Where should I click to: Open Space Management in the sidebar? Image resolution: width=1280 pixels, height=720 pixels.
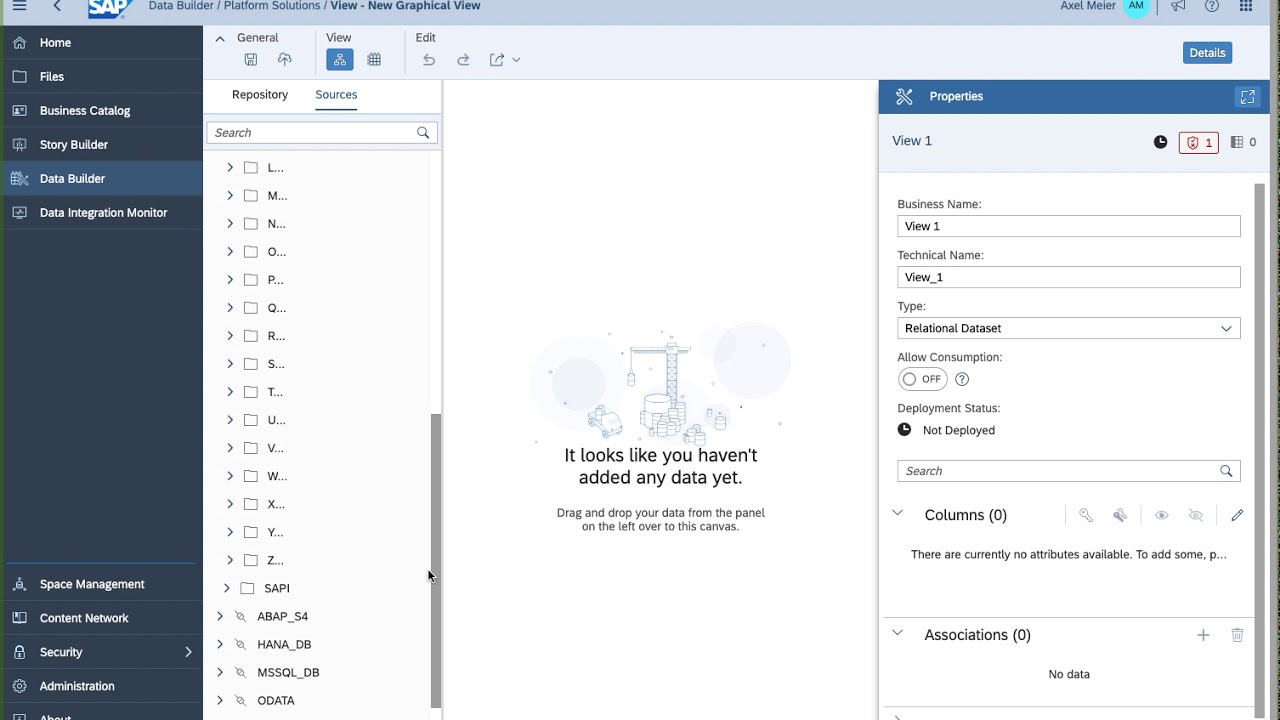coord(101,584)
